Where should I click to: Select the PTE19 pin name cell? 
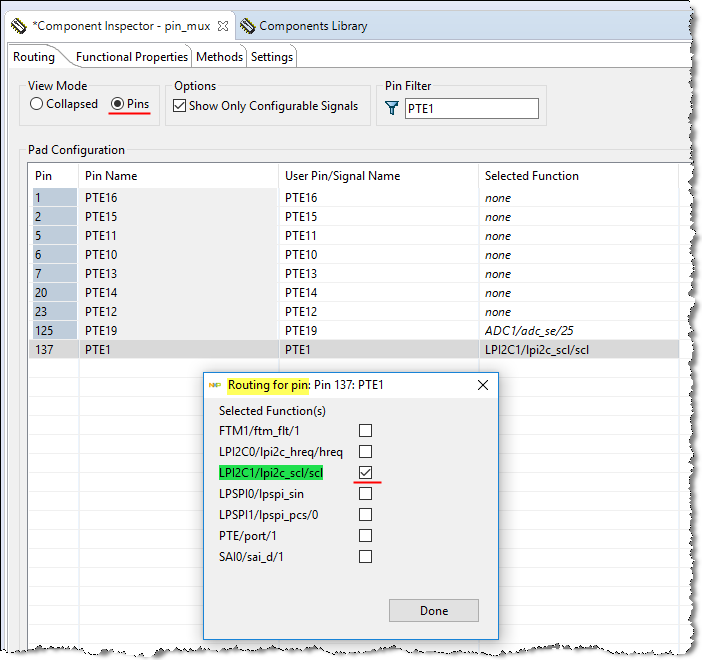coord(179,331)
